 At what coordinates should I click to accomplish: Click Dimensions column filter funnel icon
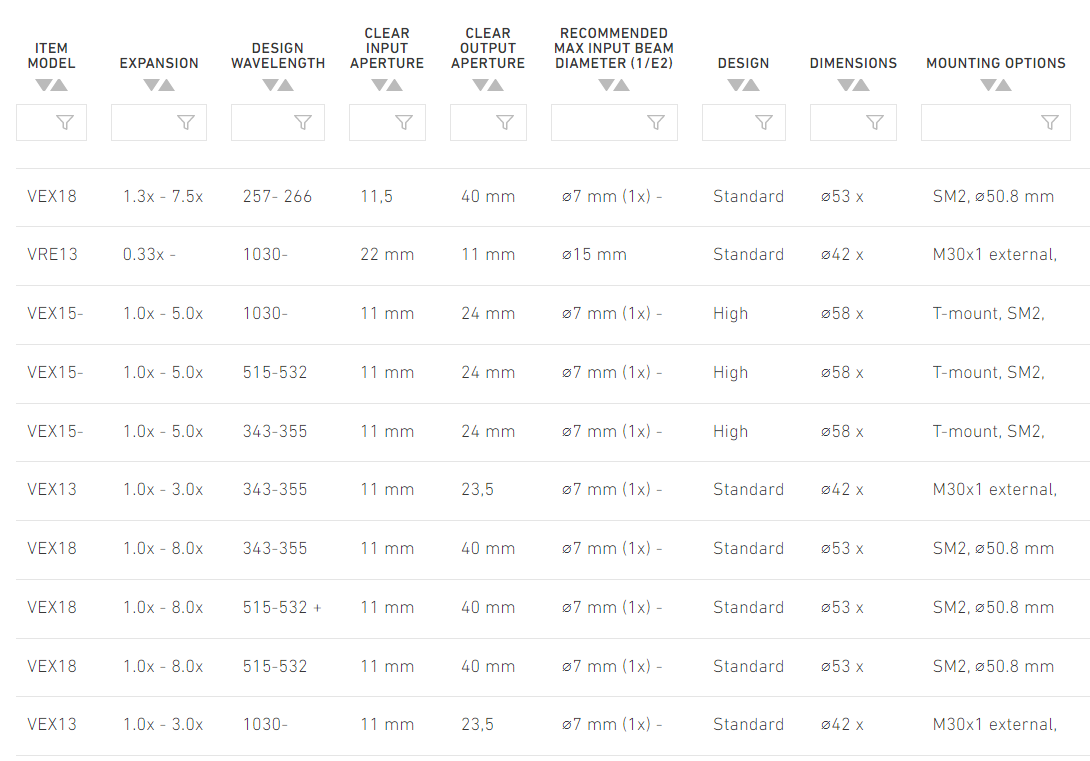pos(875,123)
